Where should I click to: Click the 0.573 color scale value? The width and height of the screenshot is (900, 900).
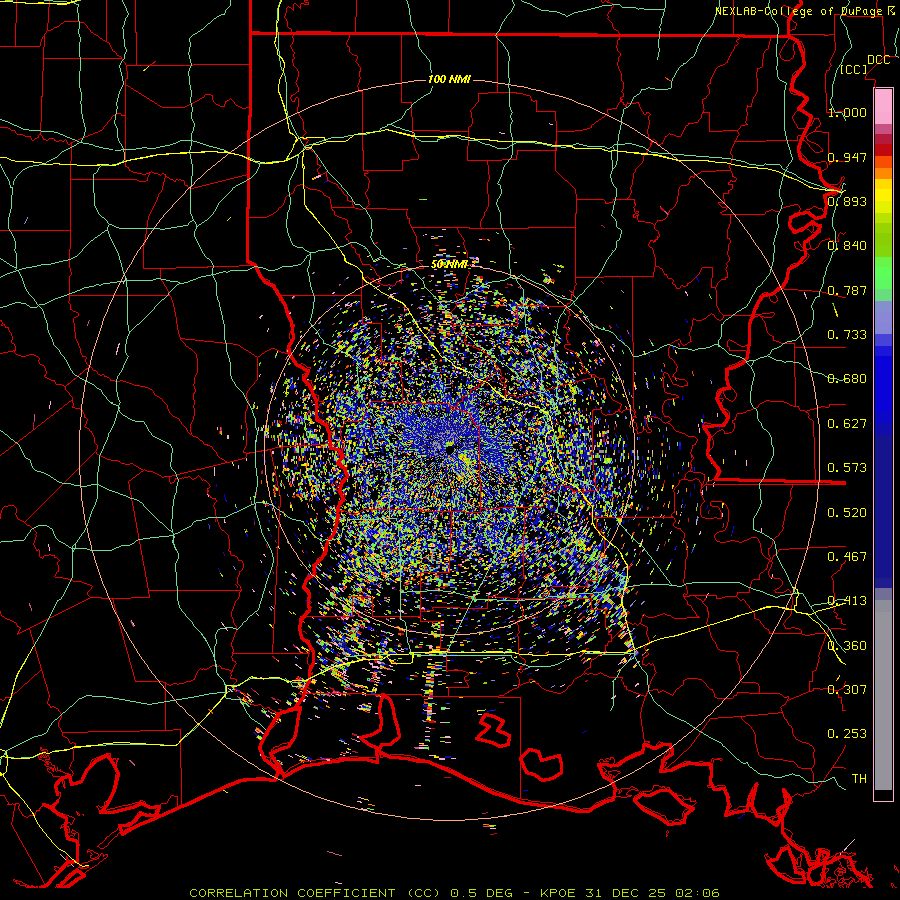(847, 467)
